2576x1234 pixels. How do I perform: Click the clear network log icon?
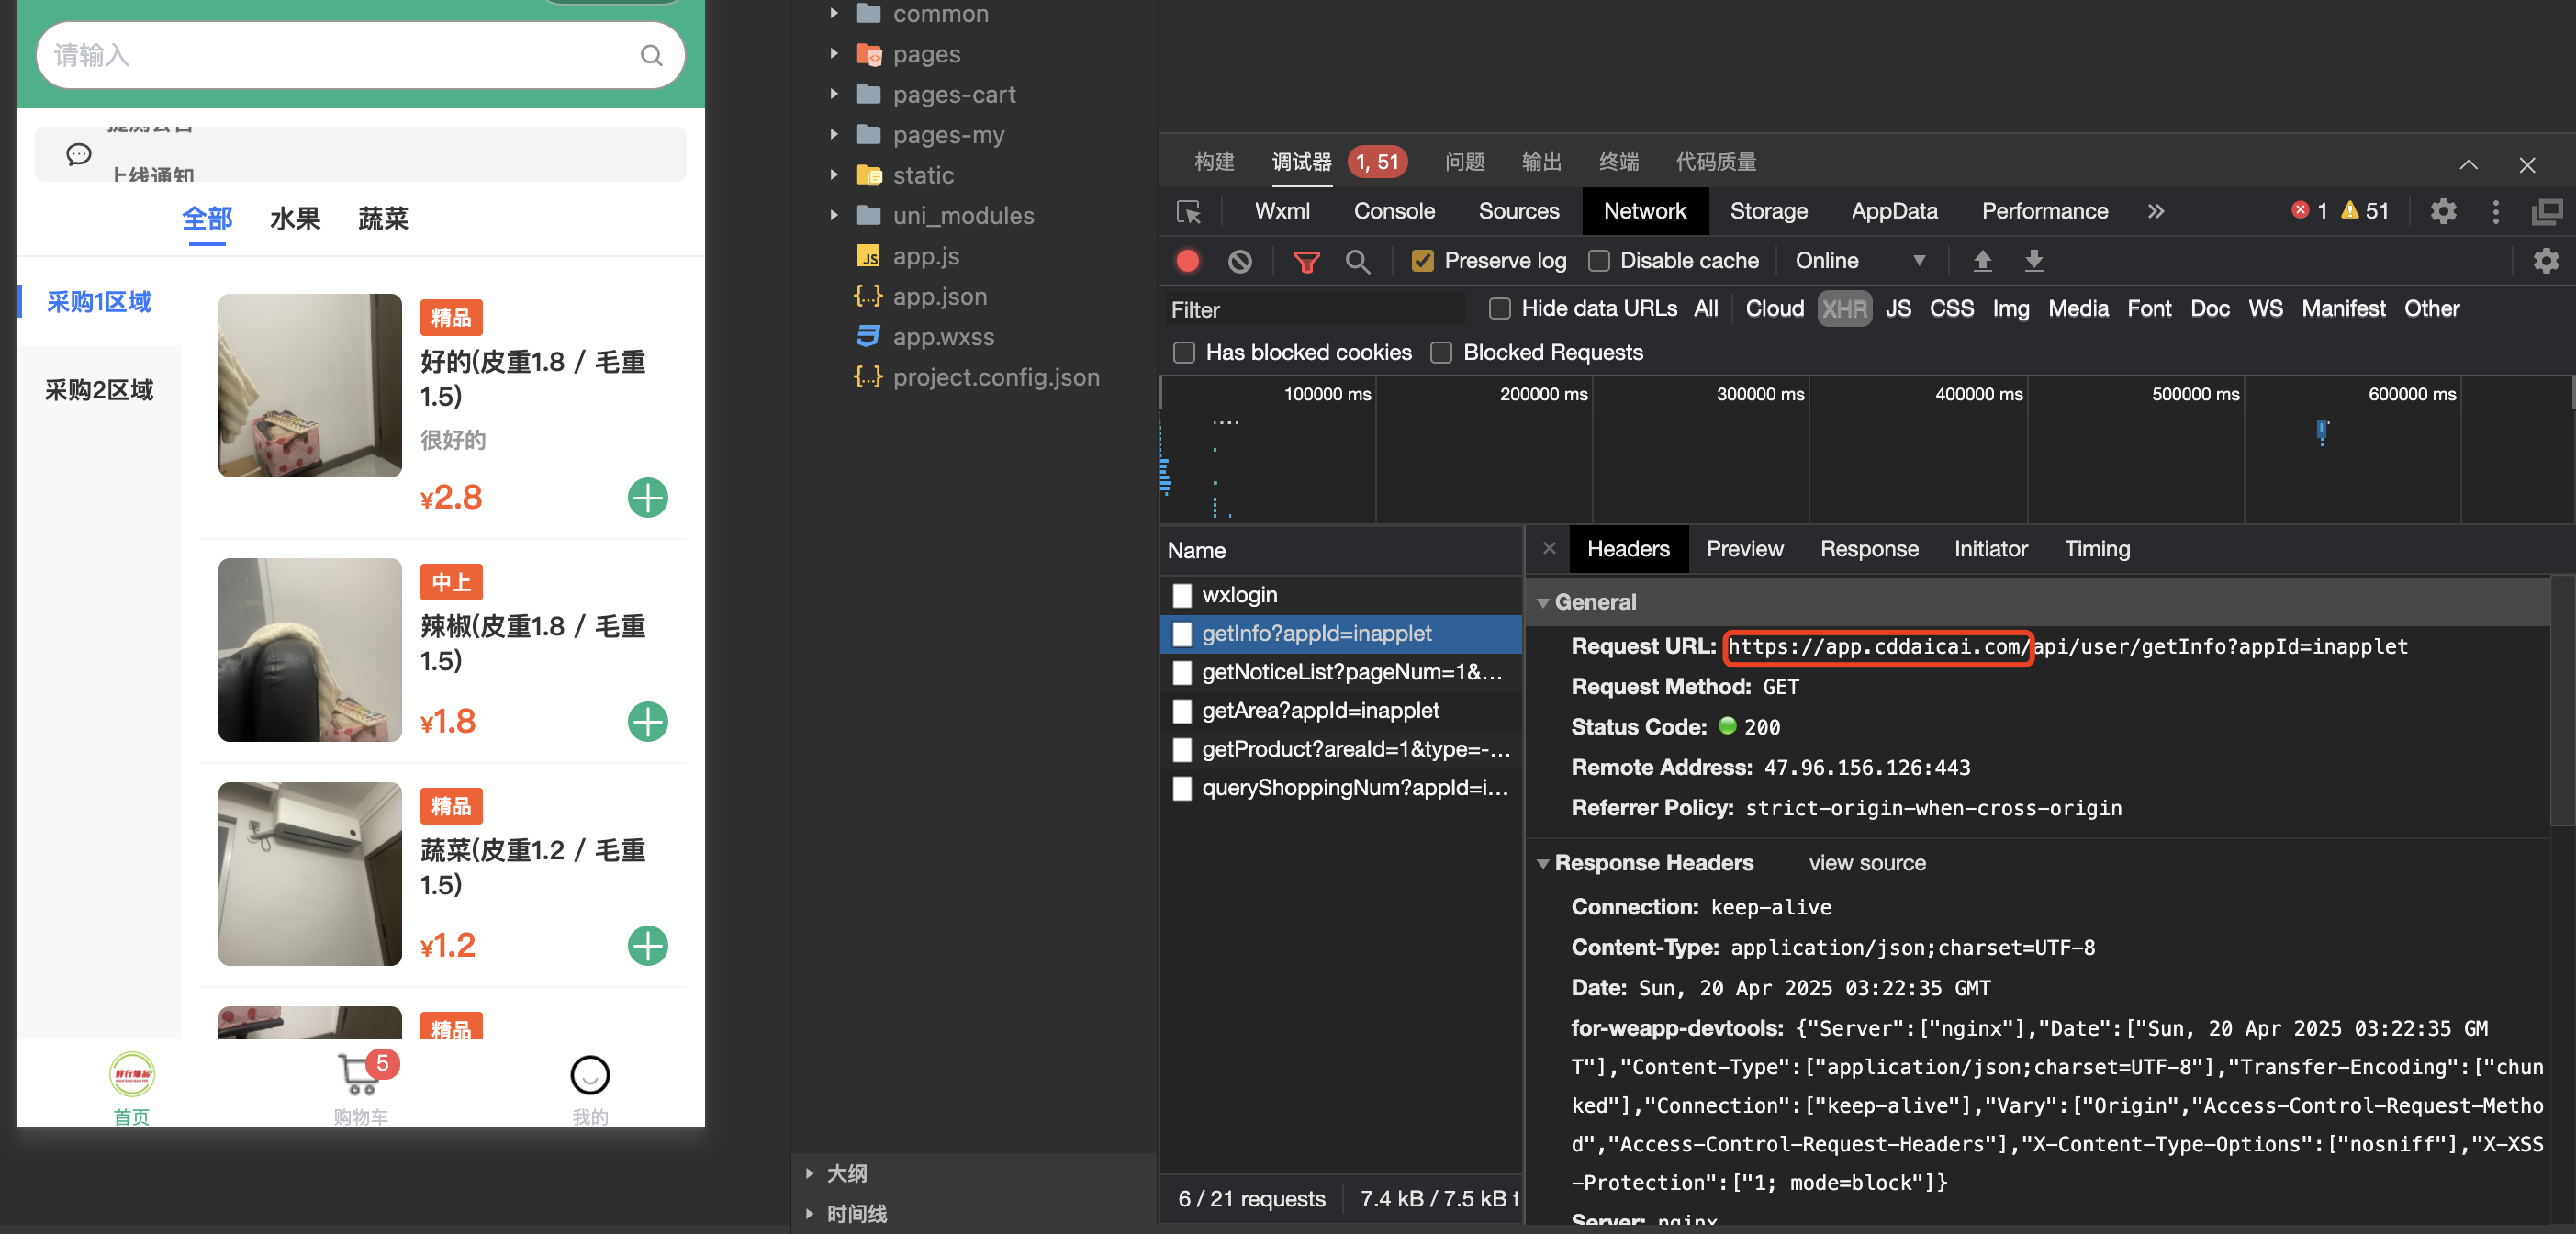coord(1239,261)
